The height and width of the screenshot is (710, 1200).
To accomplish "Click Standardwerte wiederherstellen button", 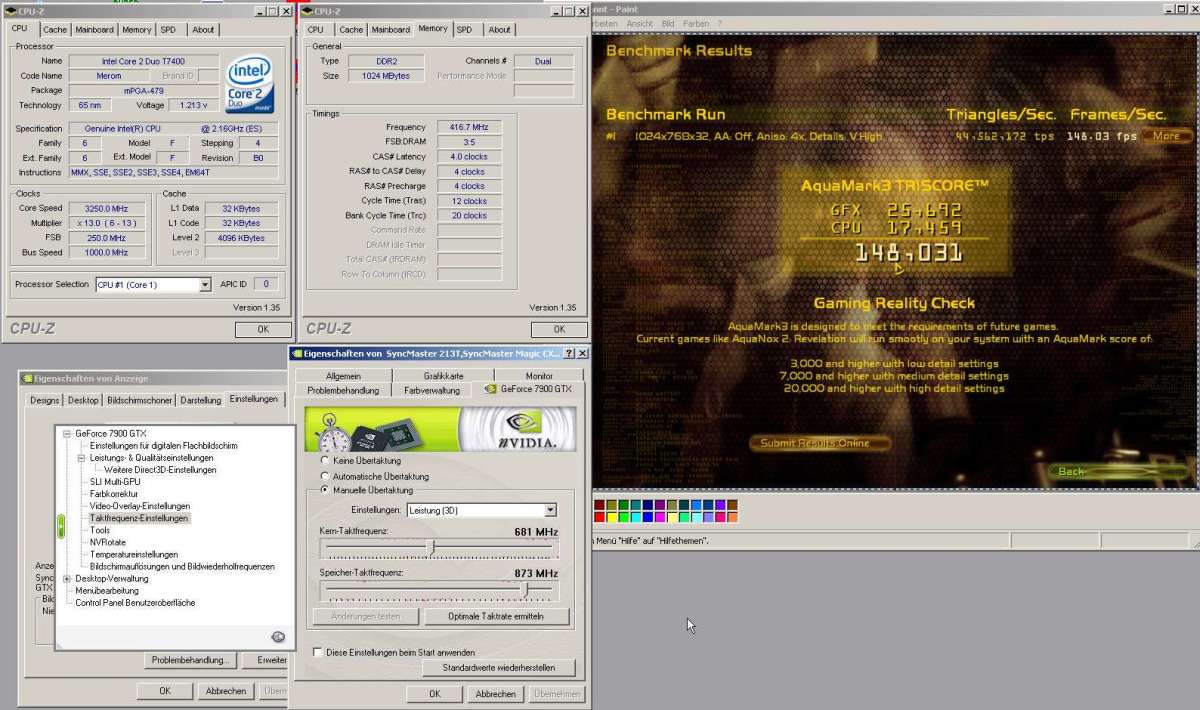I will [x=501, y=667].
